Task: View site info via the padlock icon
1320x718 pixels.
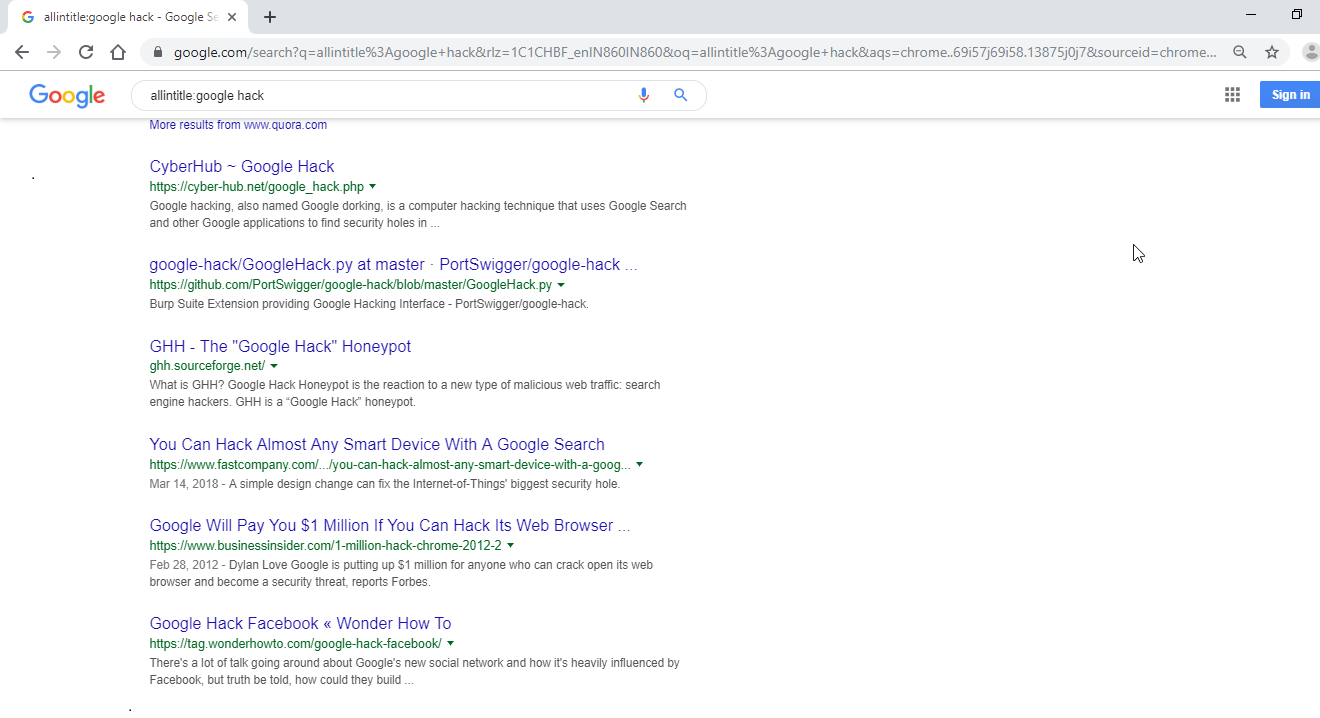Action: coord(158,52)
